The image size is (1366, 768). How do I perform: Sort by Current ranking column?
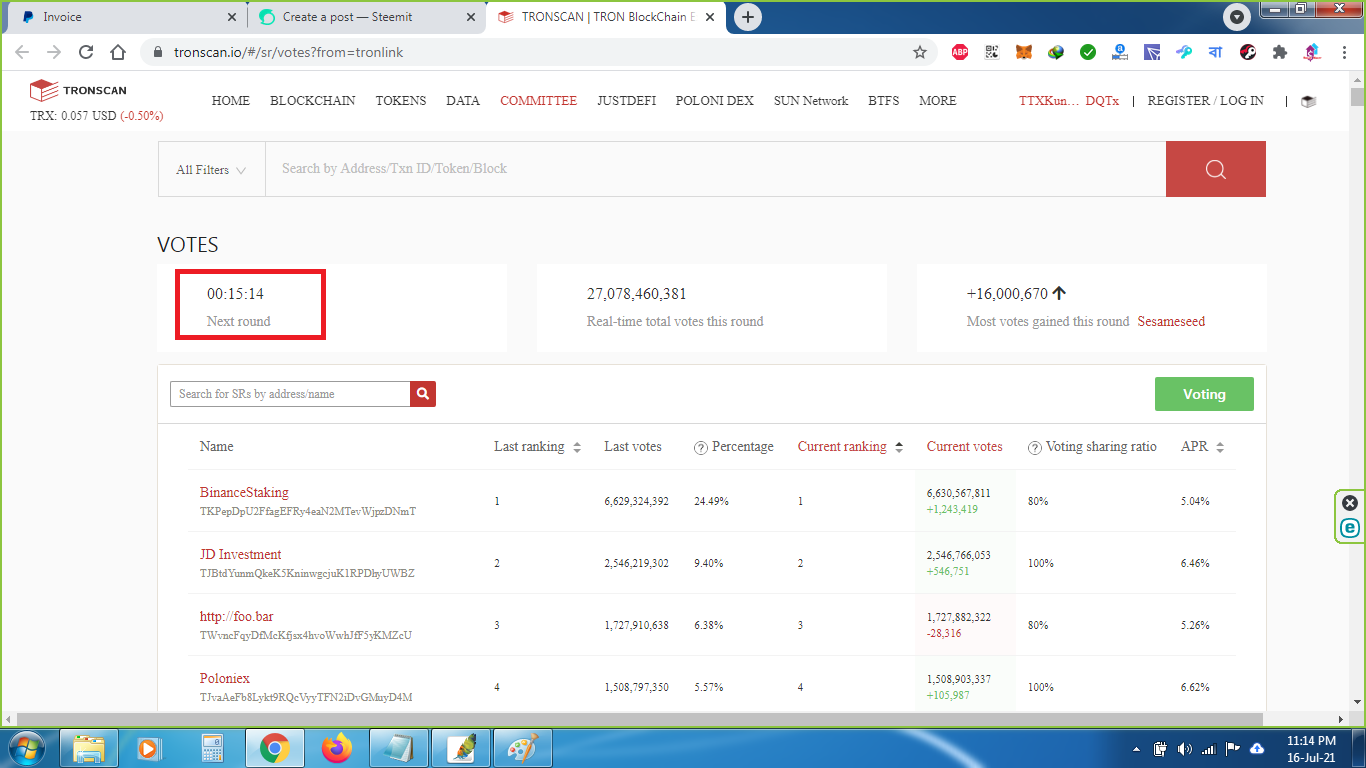[899, 448]
